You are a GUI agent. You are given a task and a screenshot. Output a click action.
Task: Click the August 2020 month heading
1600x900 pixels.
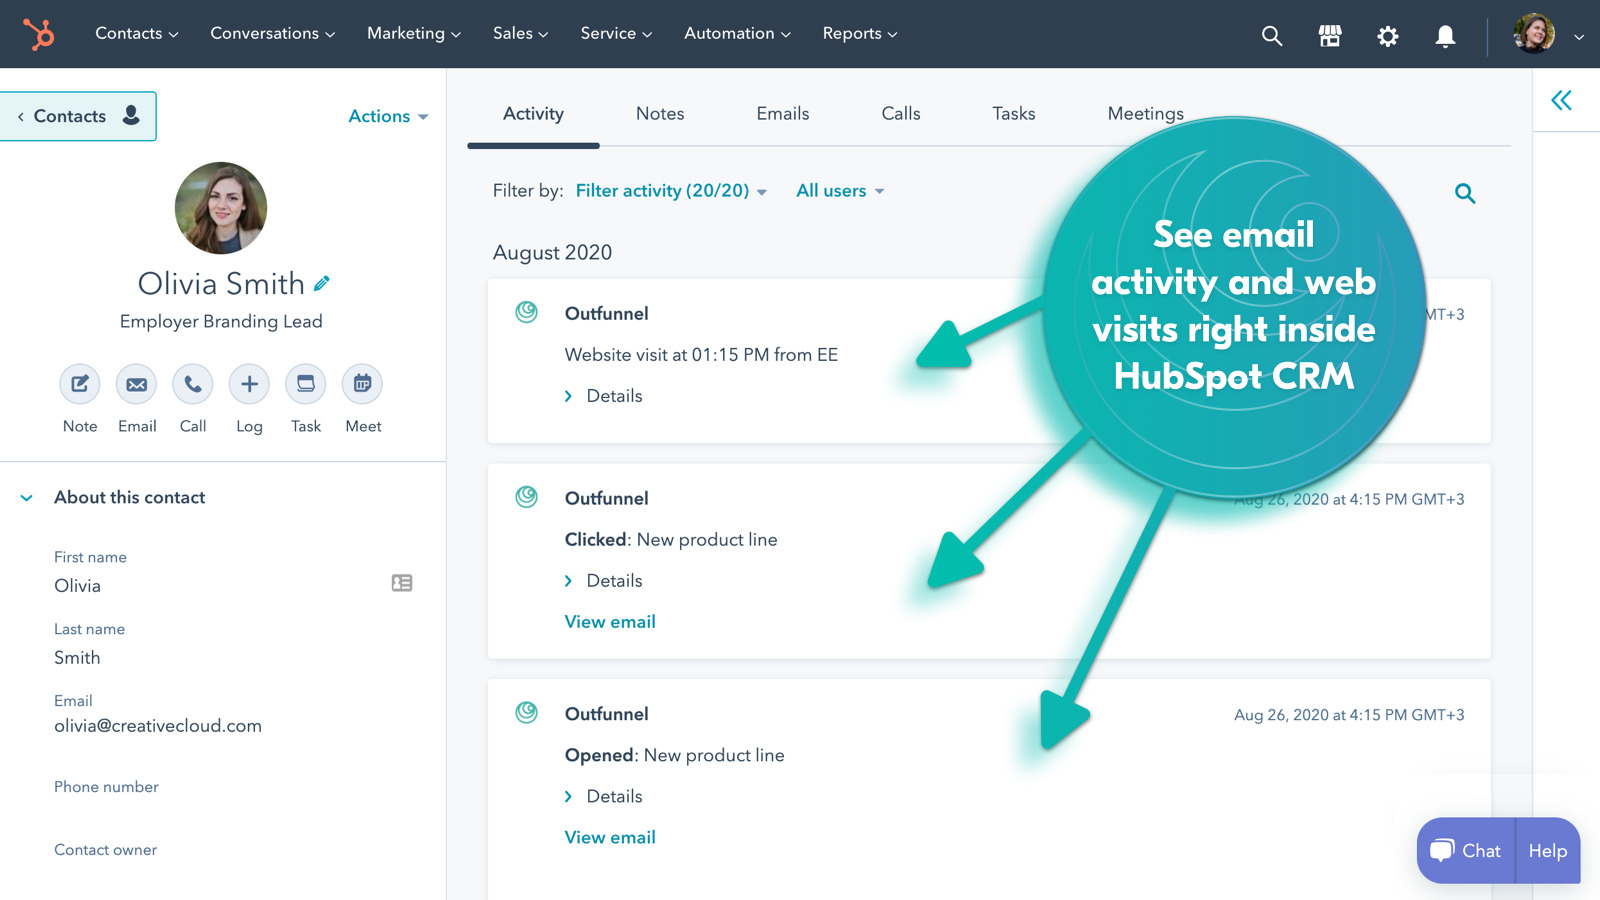coord(552,253)
